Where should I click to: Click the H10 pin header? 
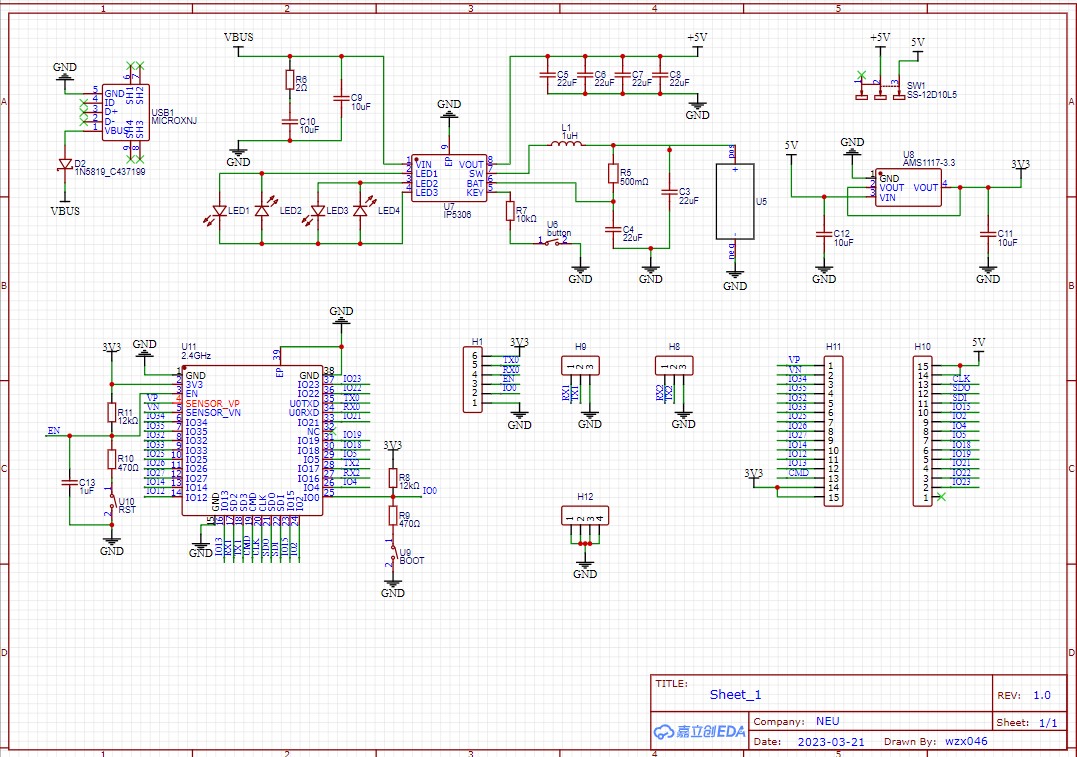pyautogui.click(x=925, y=432)
